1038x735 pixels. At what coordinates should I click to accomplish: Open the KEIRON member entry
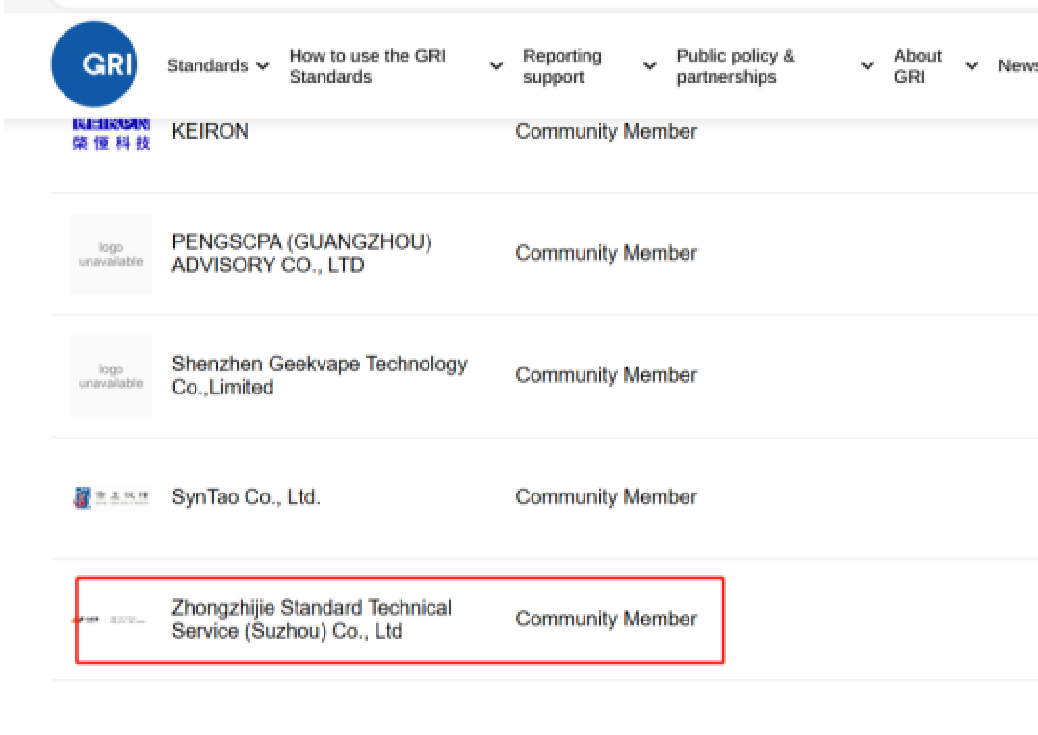pos(210,132)
